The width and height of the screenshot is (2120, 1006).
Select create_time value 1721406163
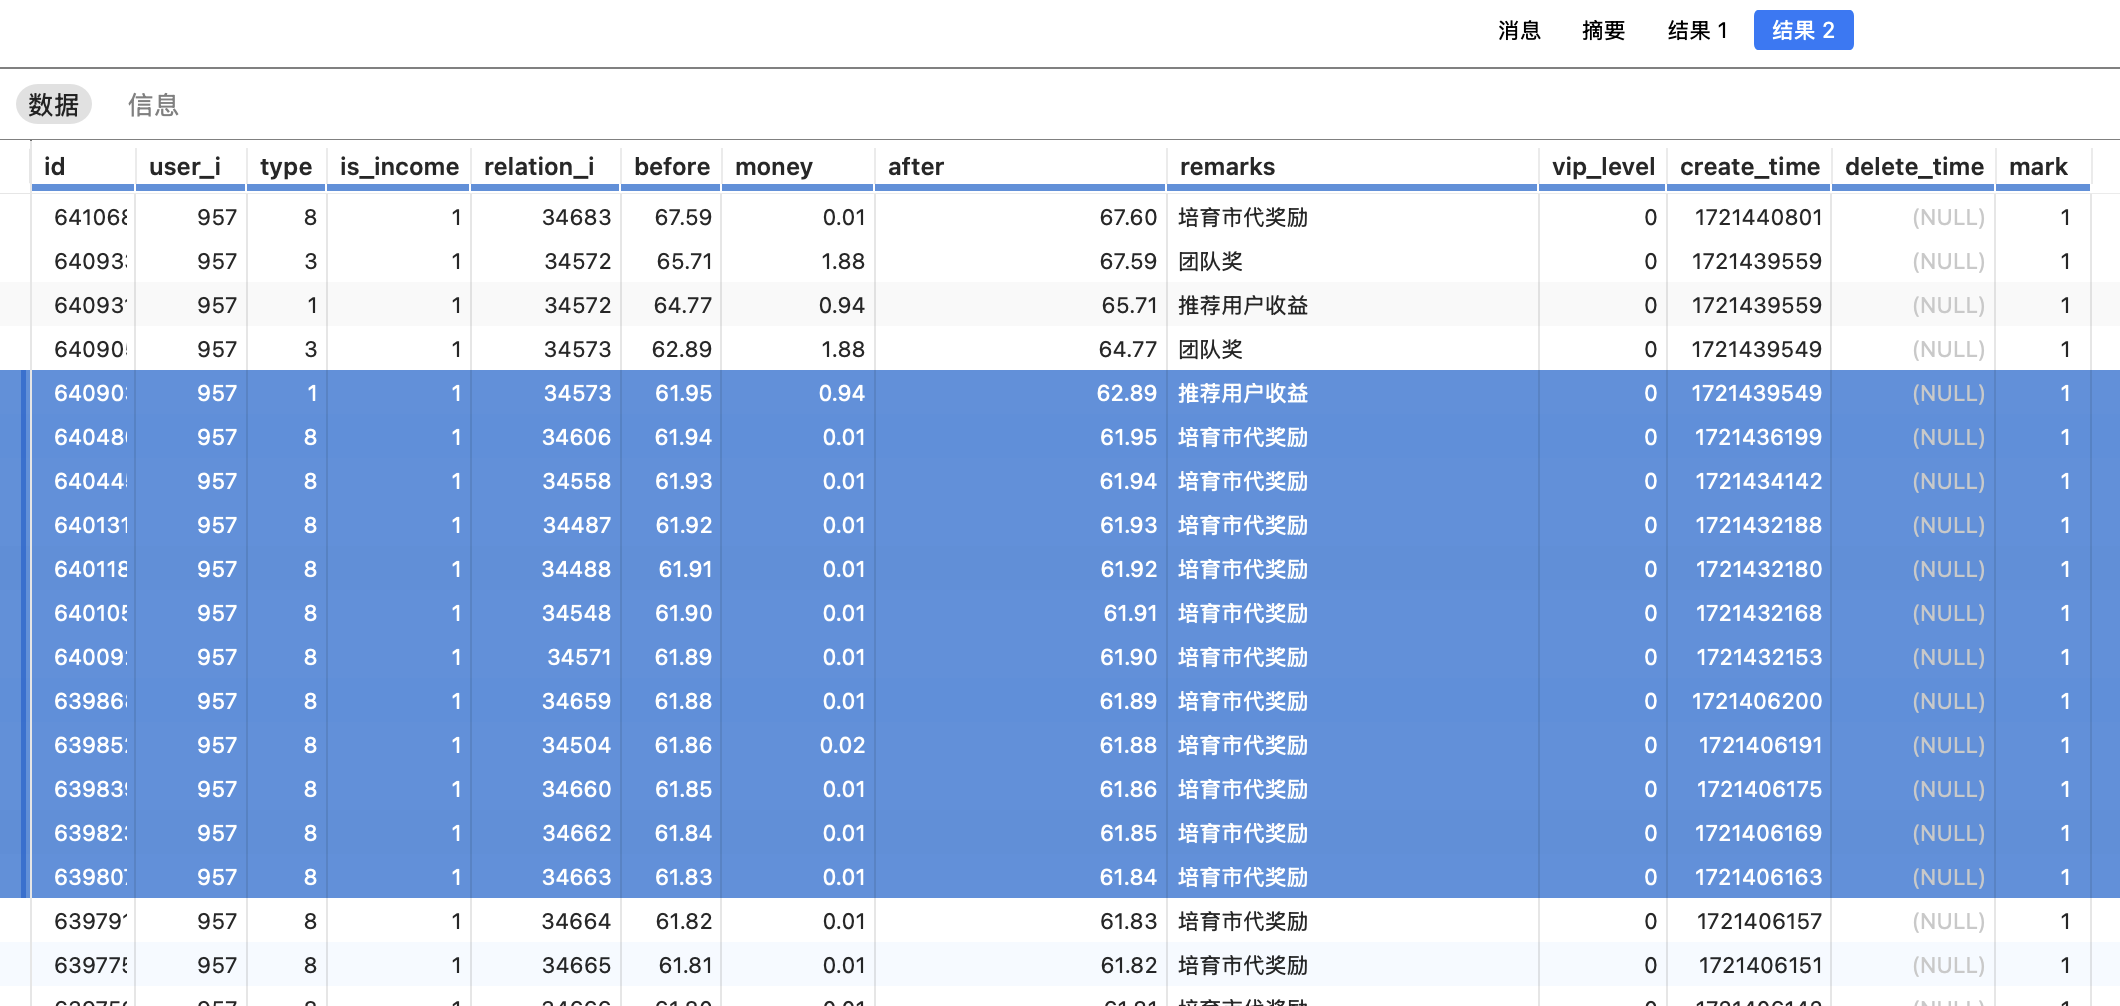pos(1758,878)
